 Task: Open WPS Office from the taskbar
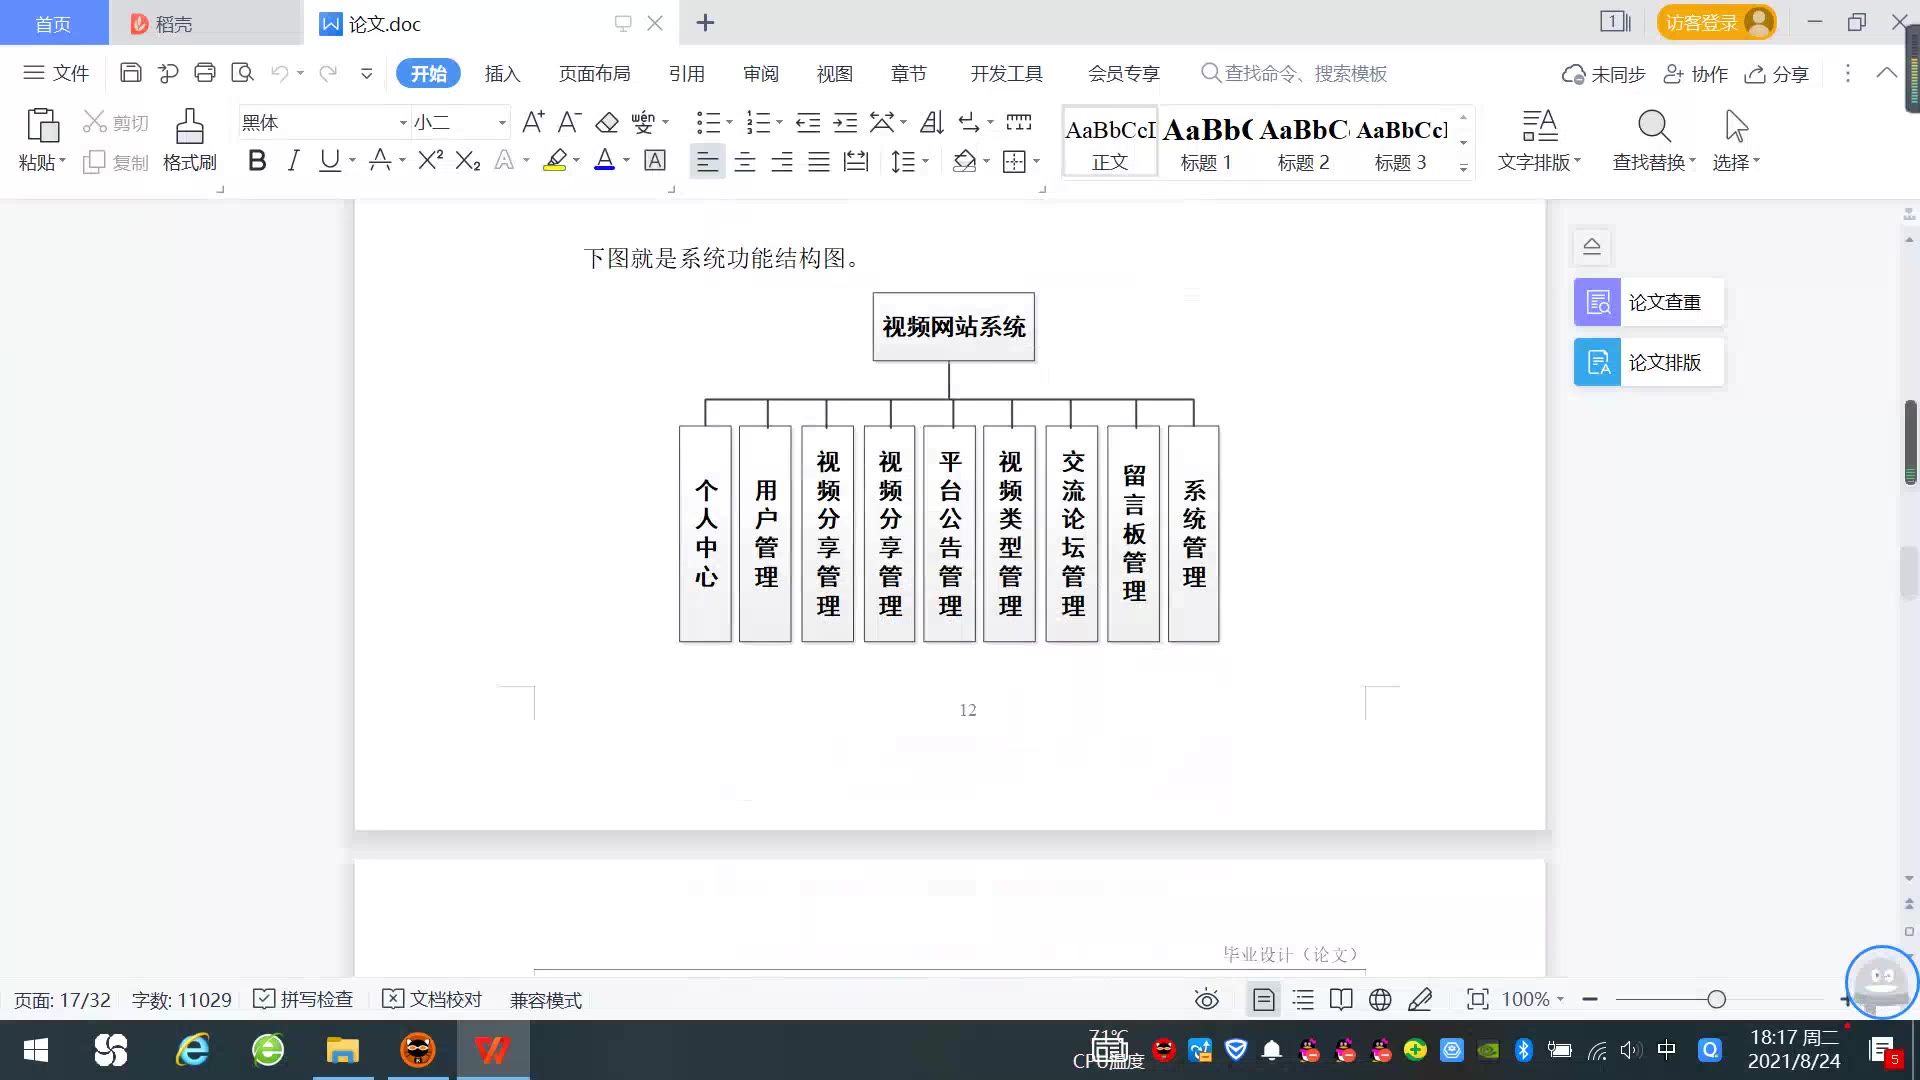tap(493, 1050)
